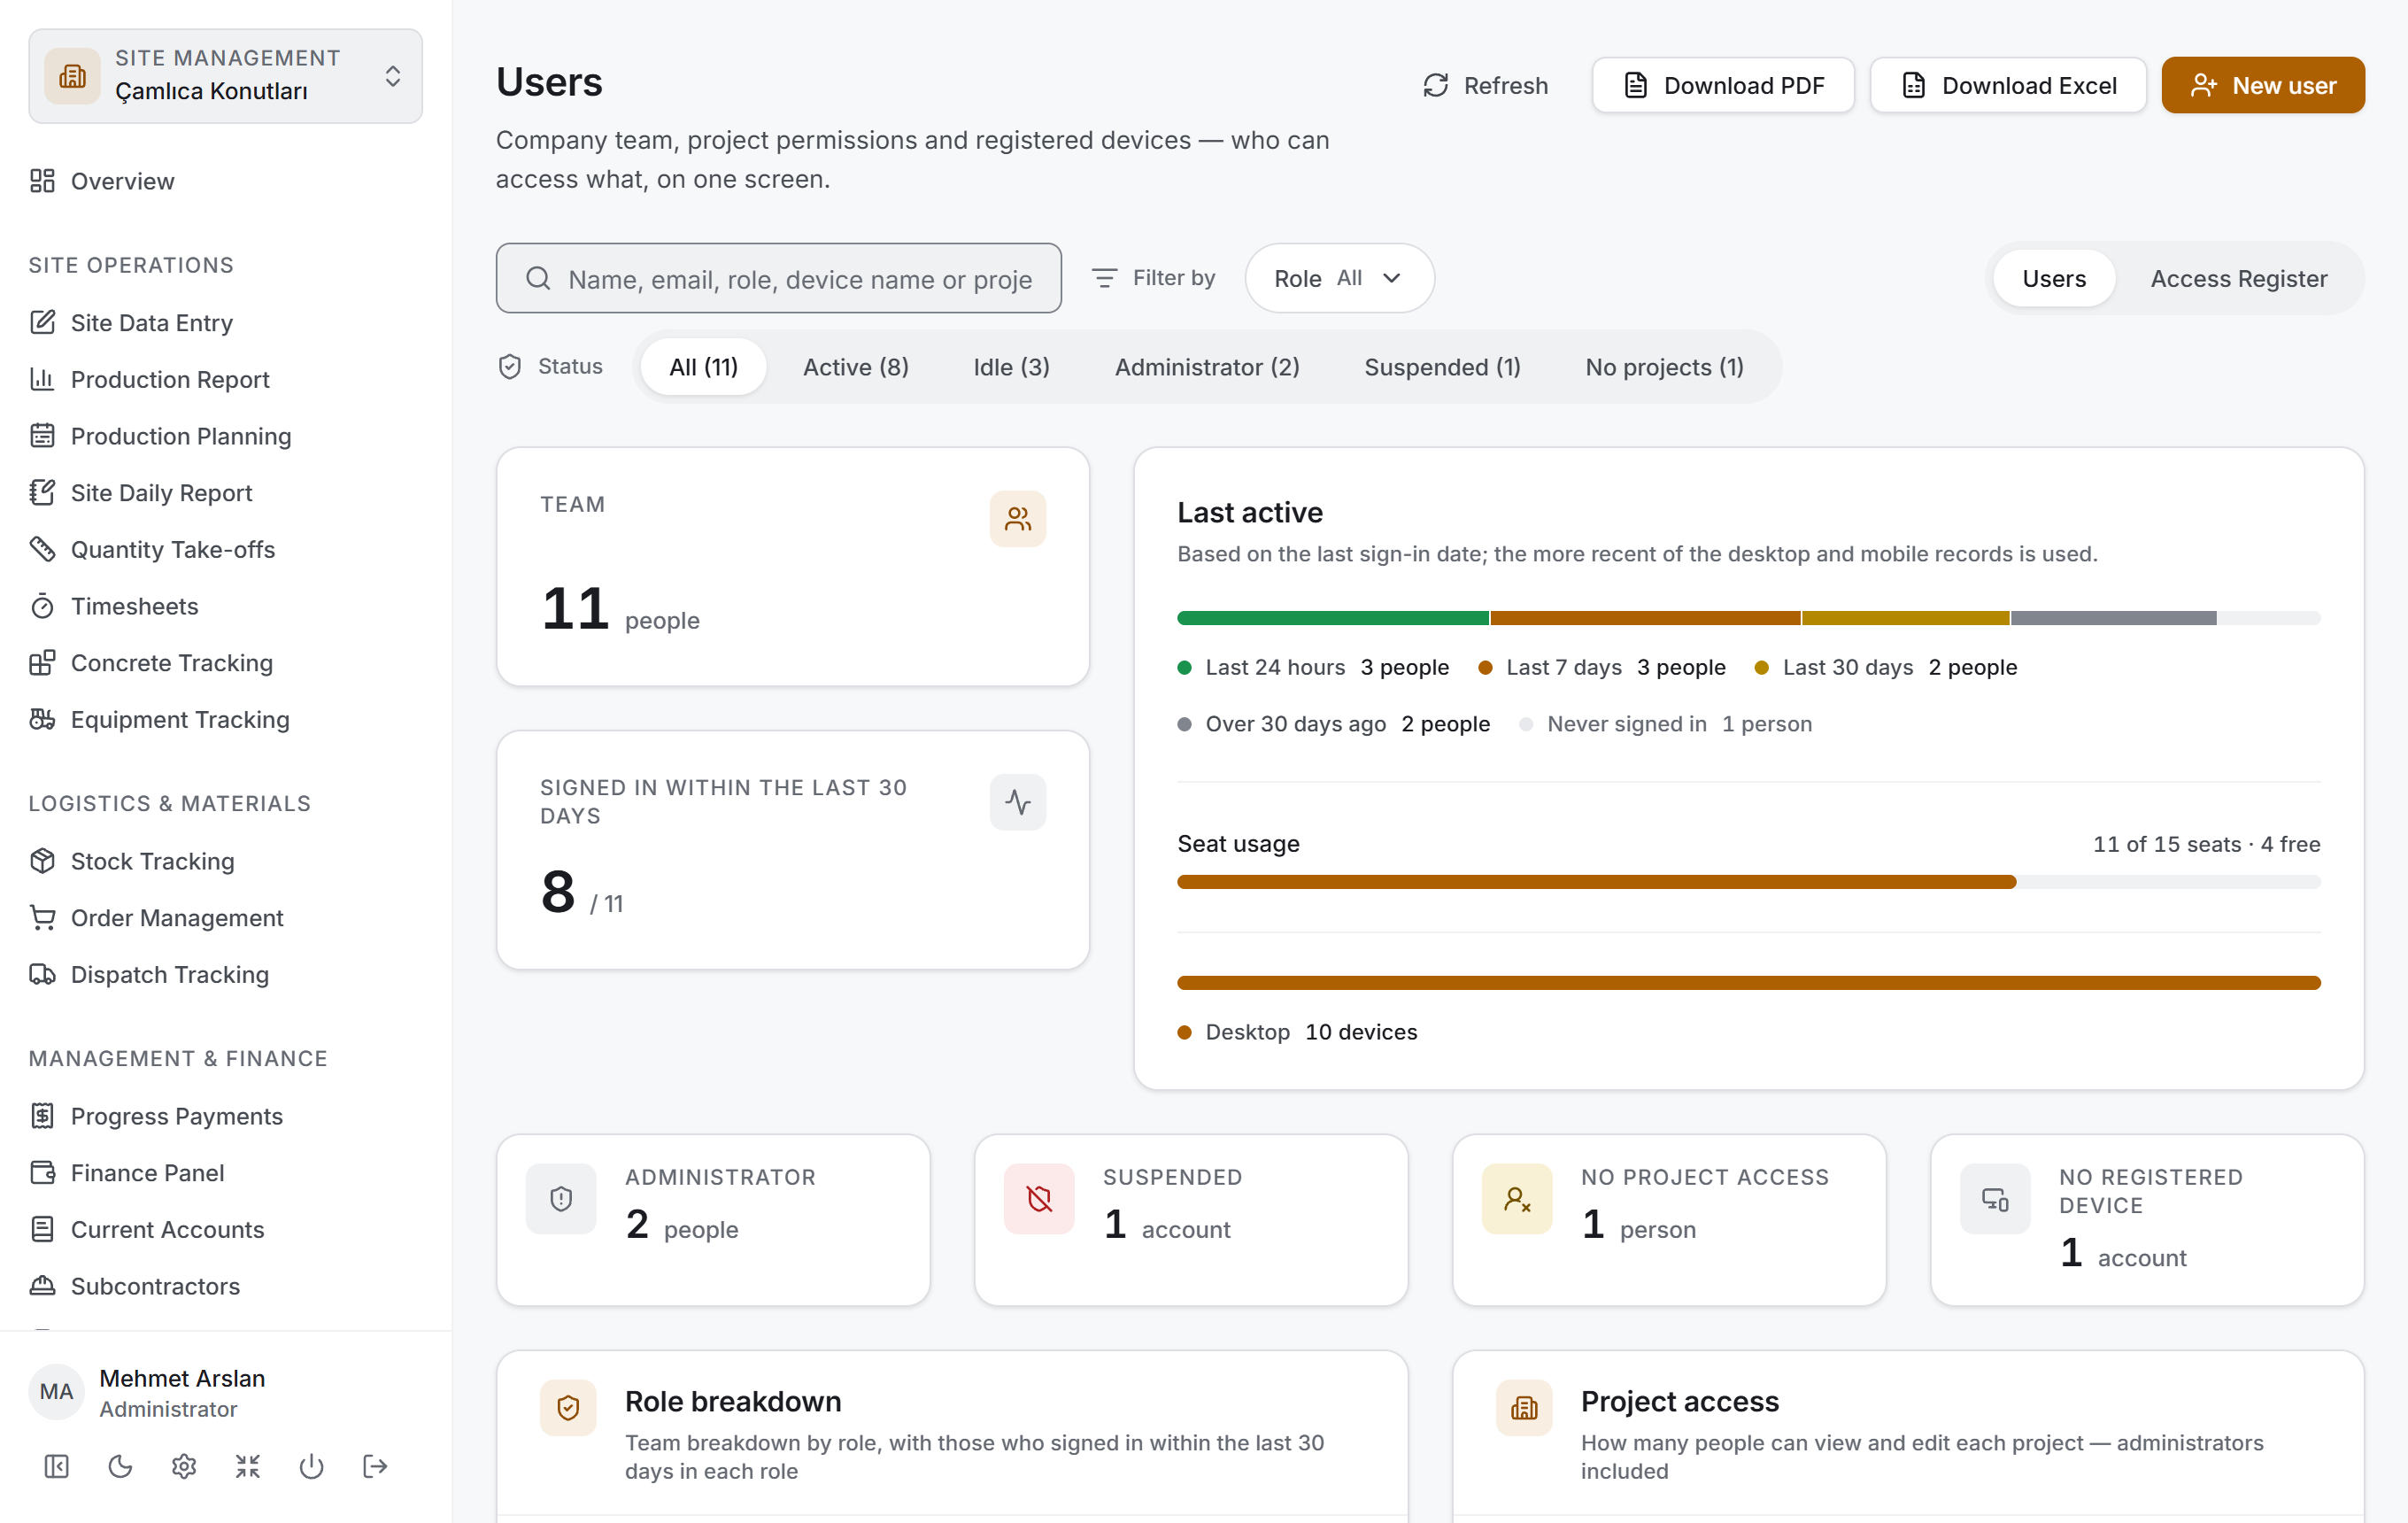Viewport: 2408px width, 1523px height.
Task: Click the New user button
Action: [x=2263, y=85]
